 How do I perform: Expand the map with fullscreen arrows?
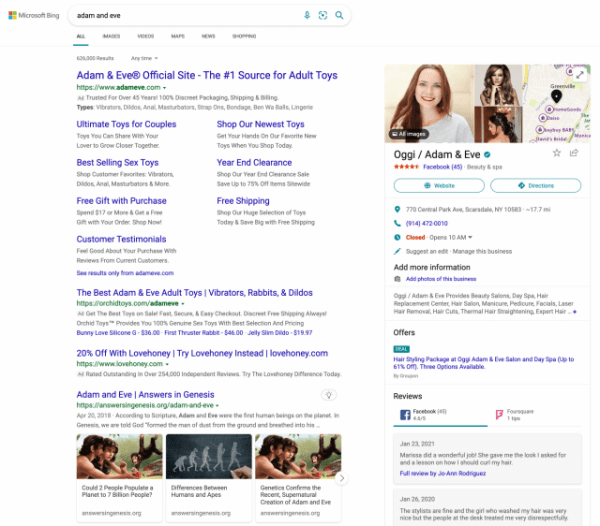pyautogui.click(x=580, y=75)
